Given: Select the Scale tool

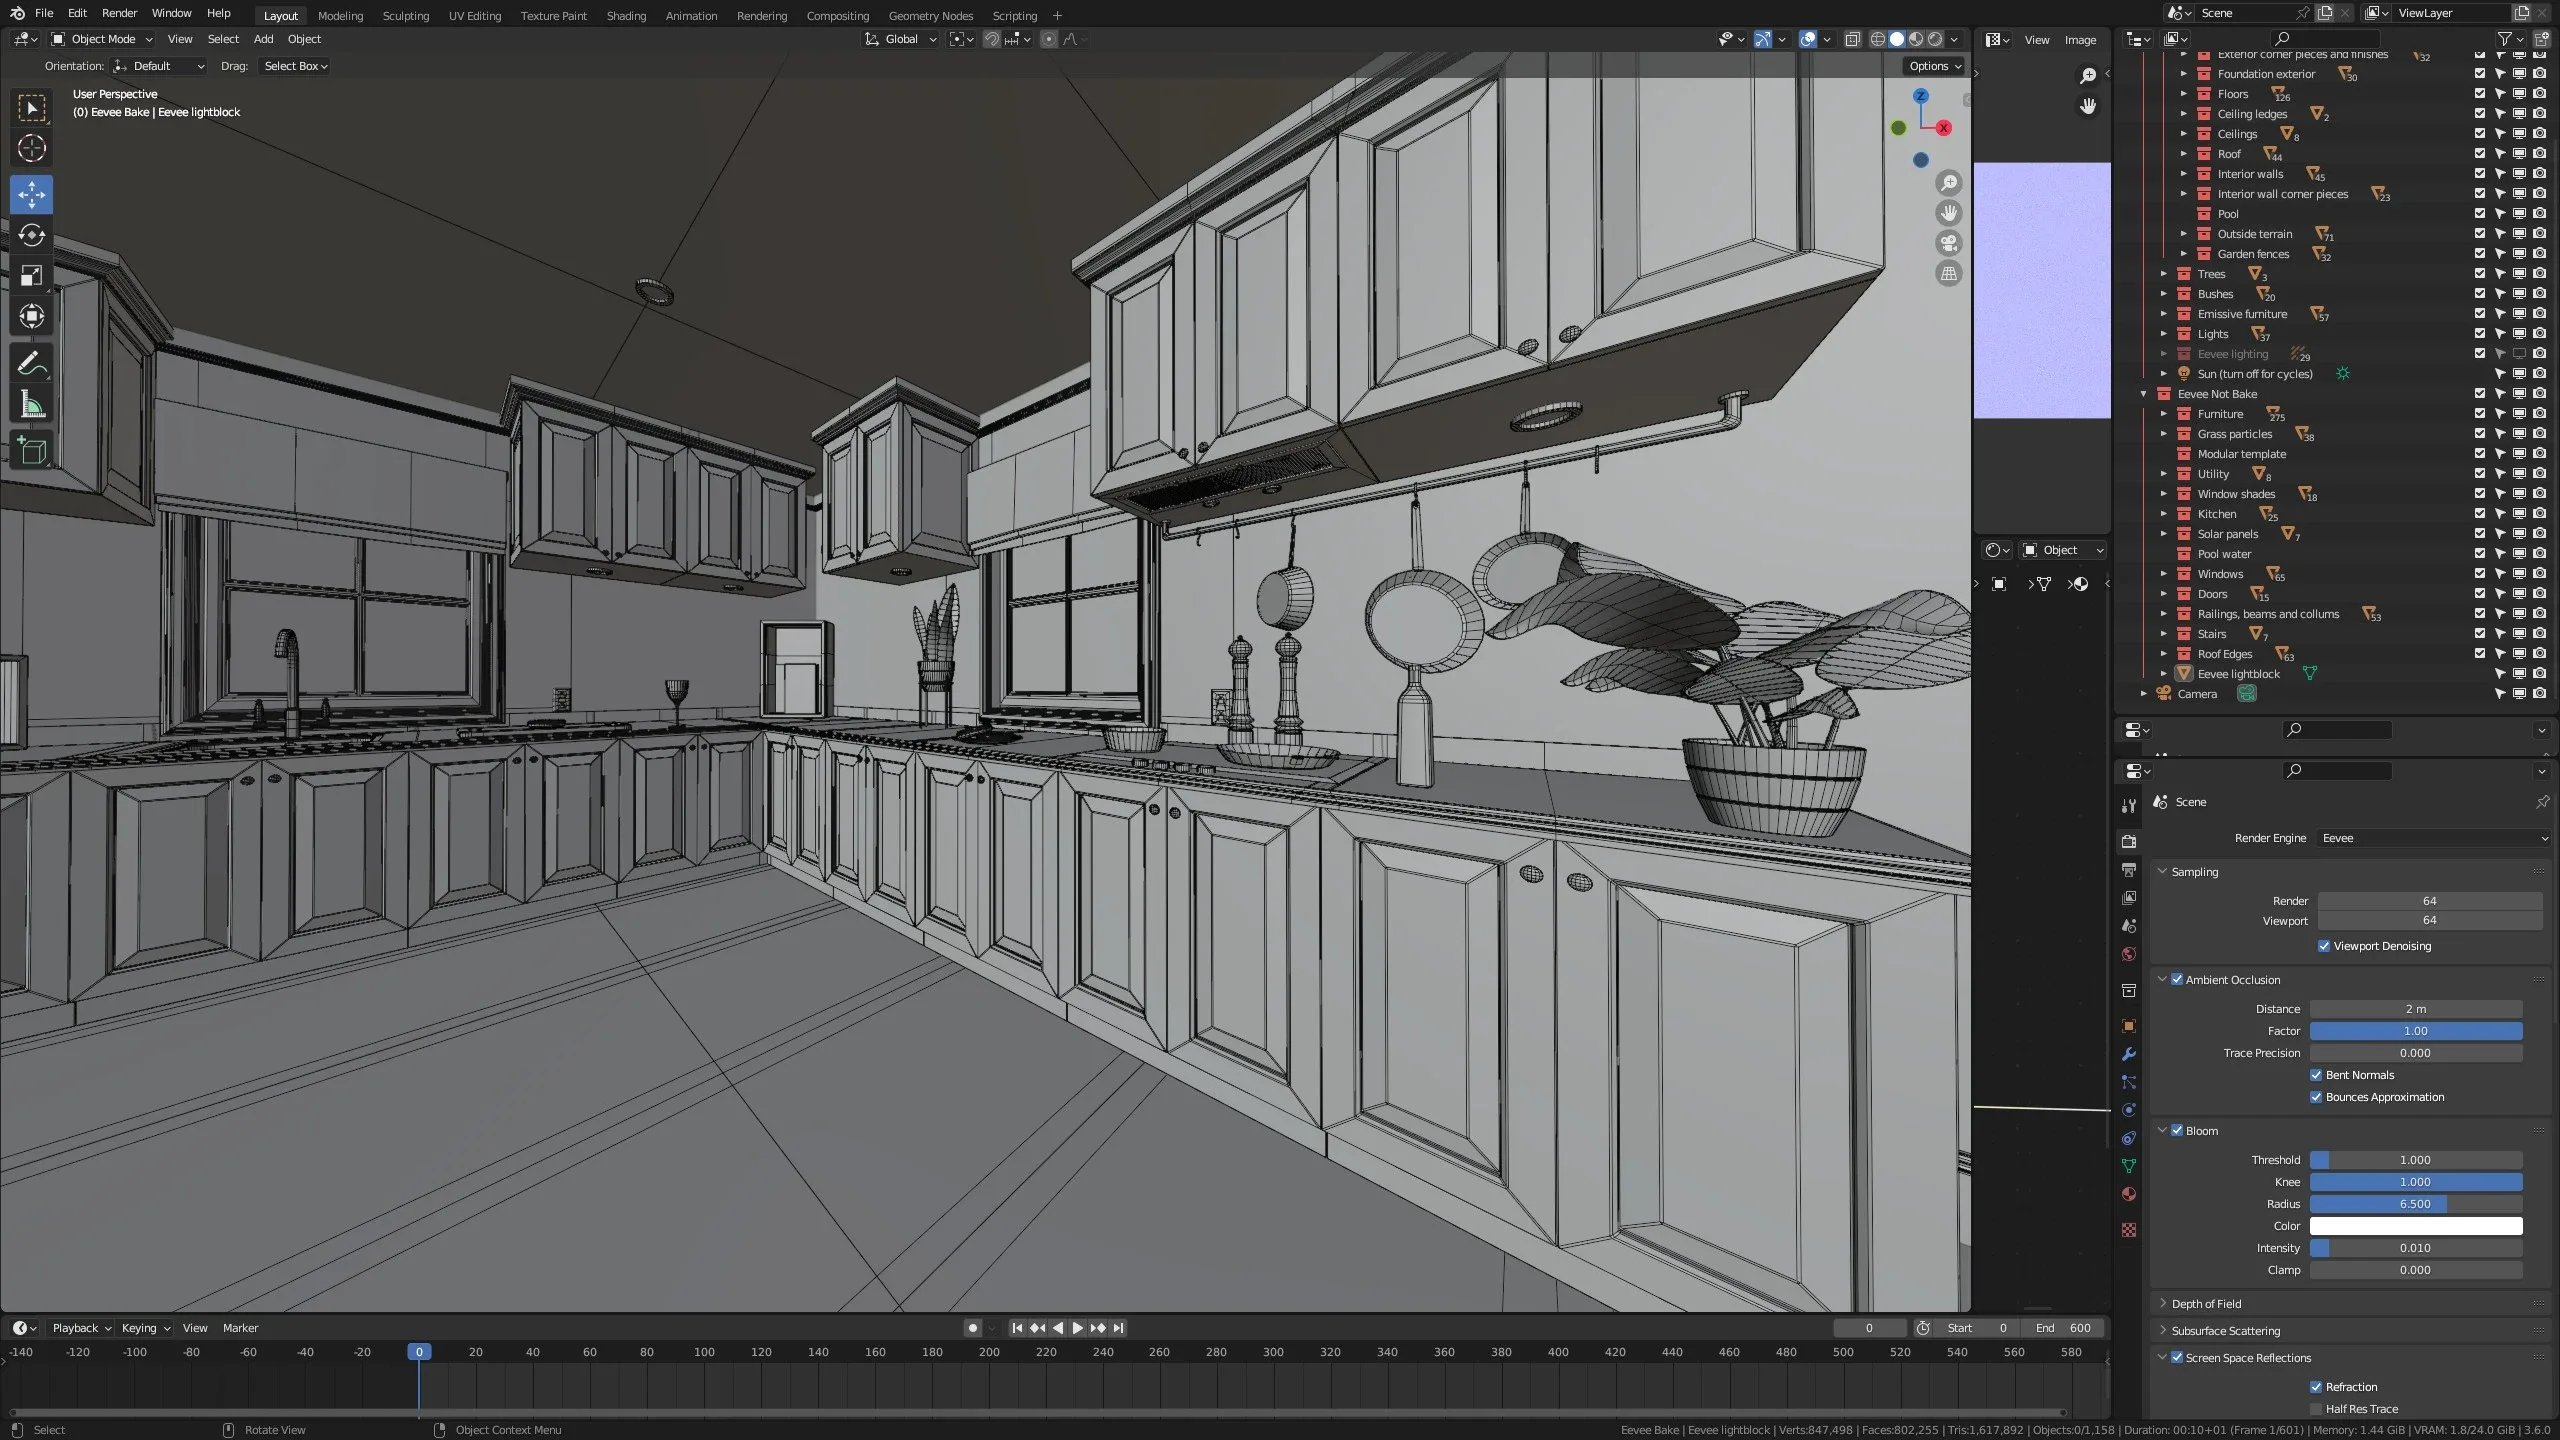Looking at the screenshot, I should click(32, 276).
